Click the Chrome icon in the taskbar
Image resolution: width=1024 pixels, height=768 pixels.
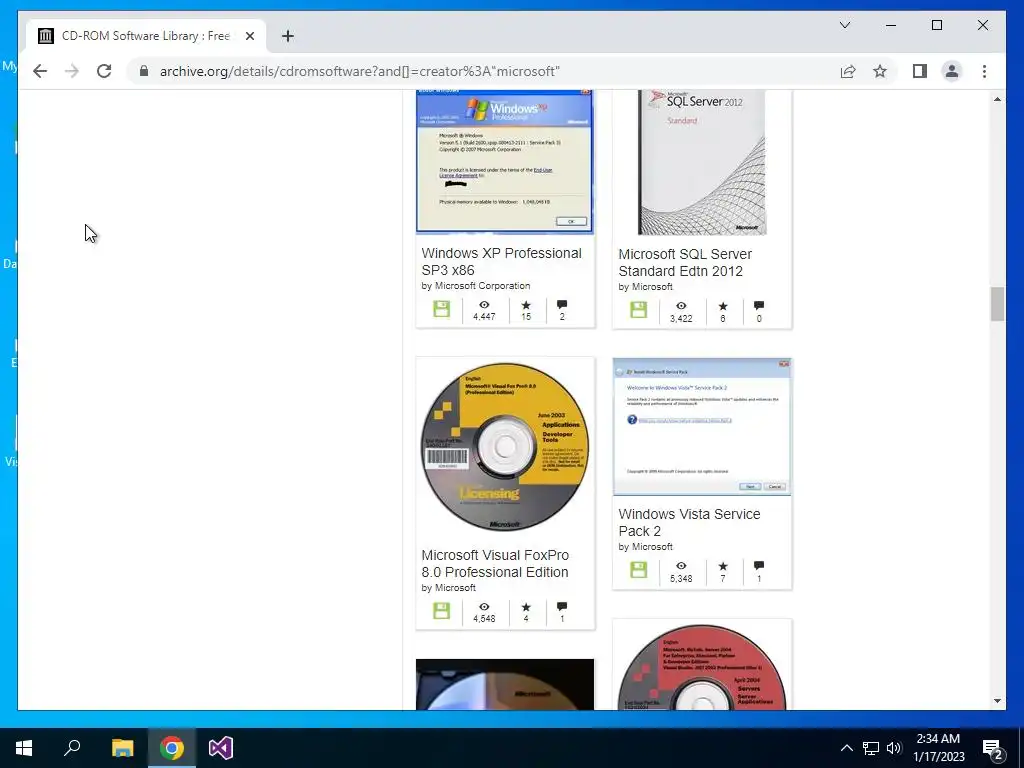tap(172, 748)
